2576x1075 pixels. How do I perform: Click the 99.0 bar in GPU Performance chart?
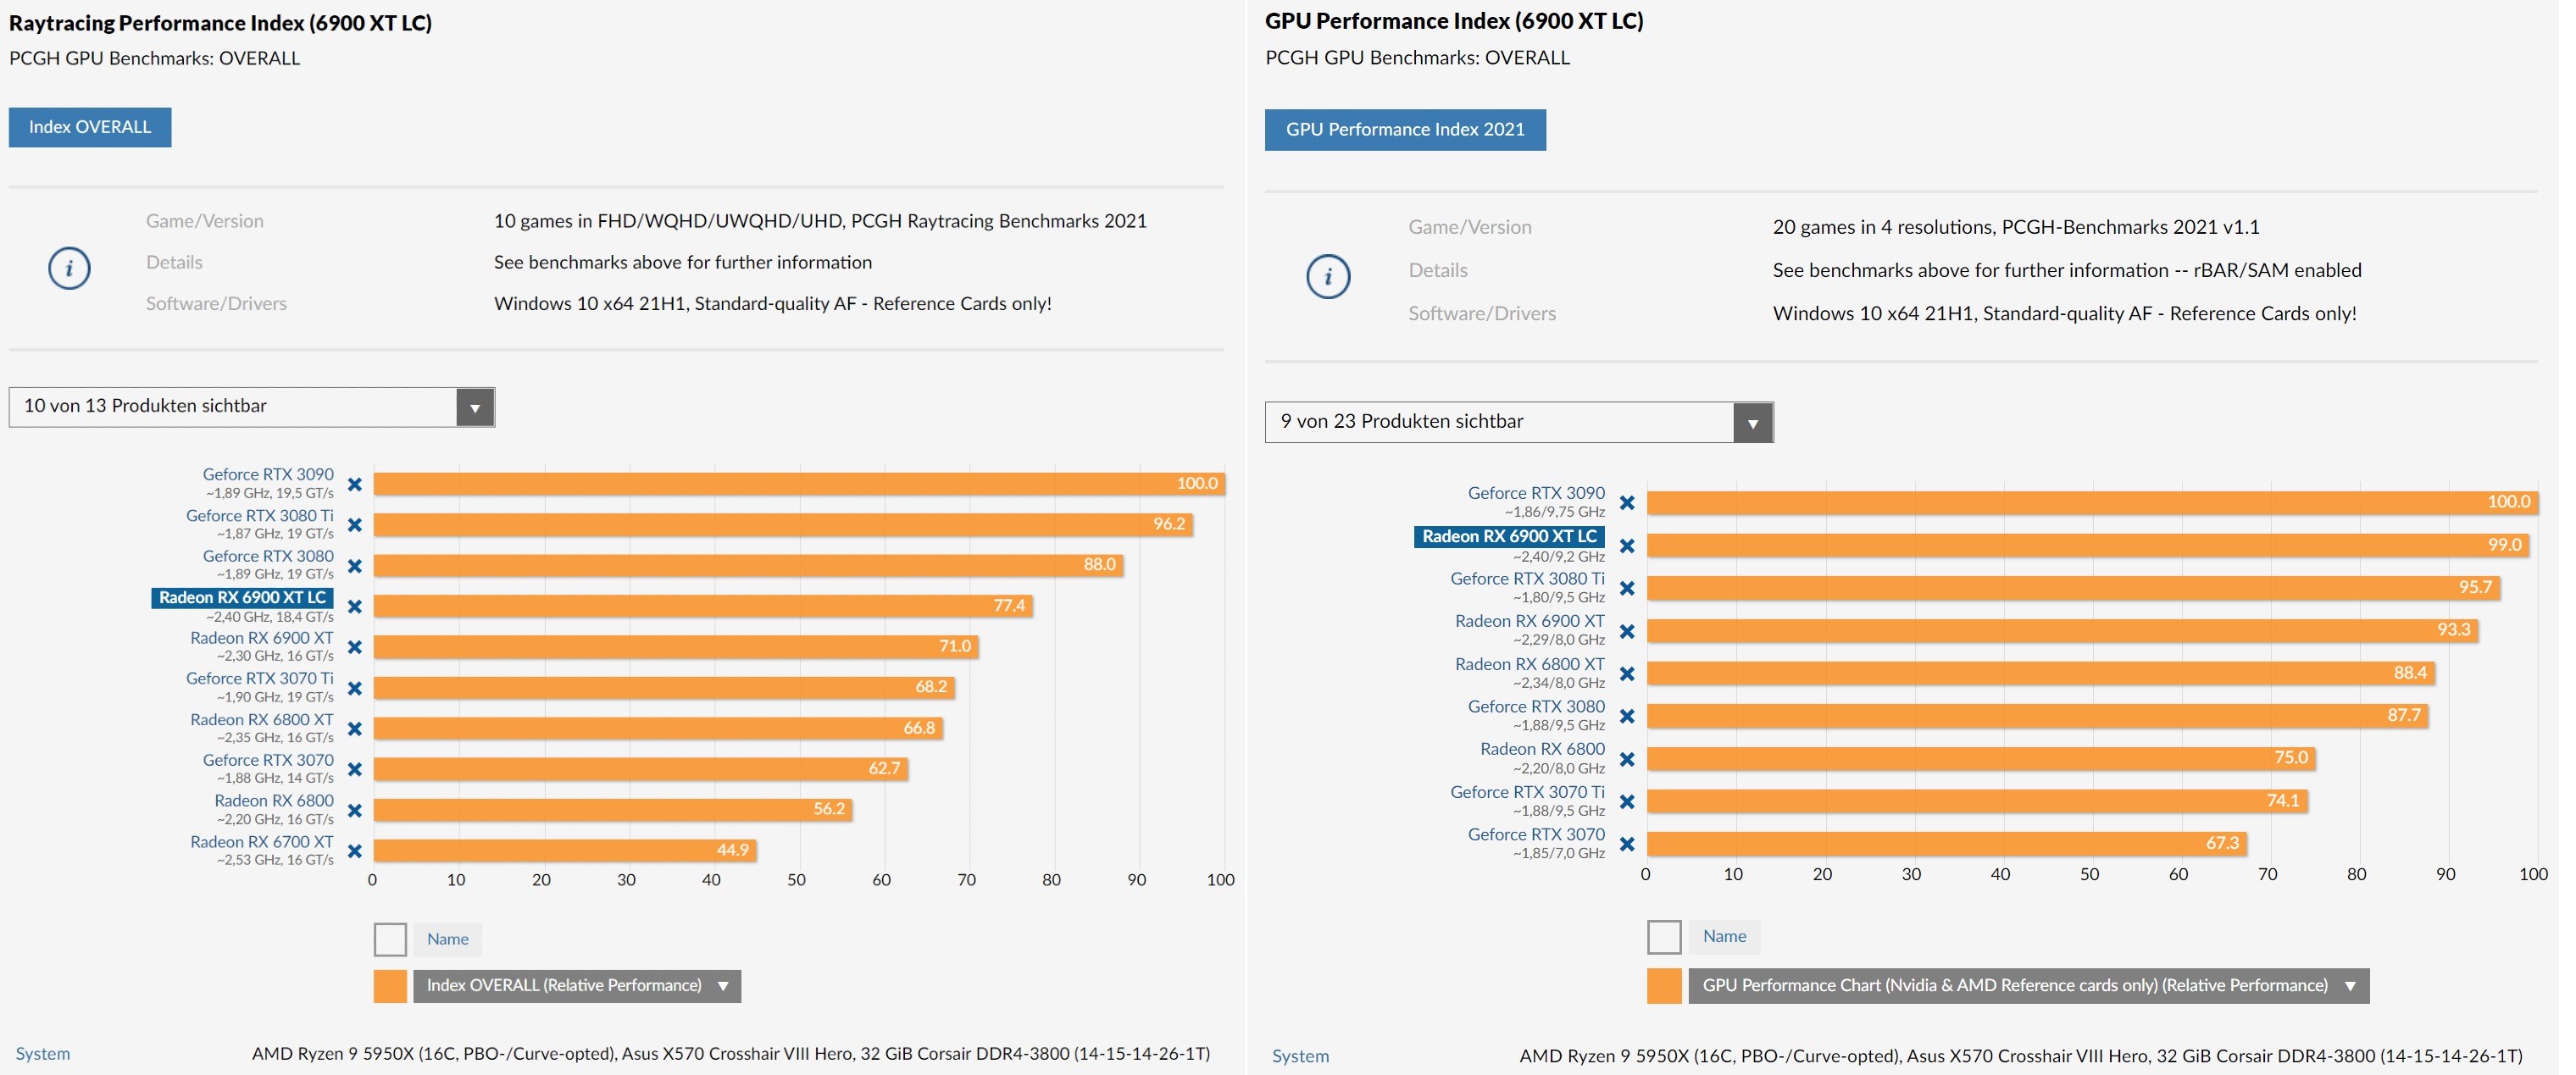coord(2087,545)
